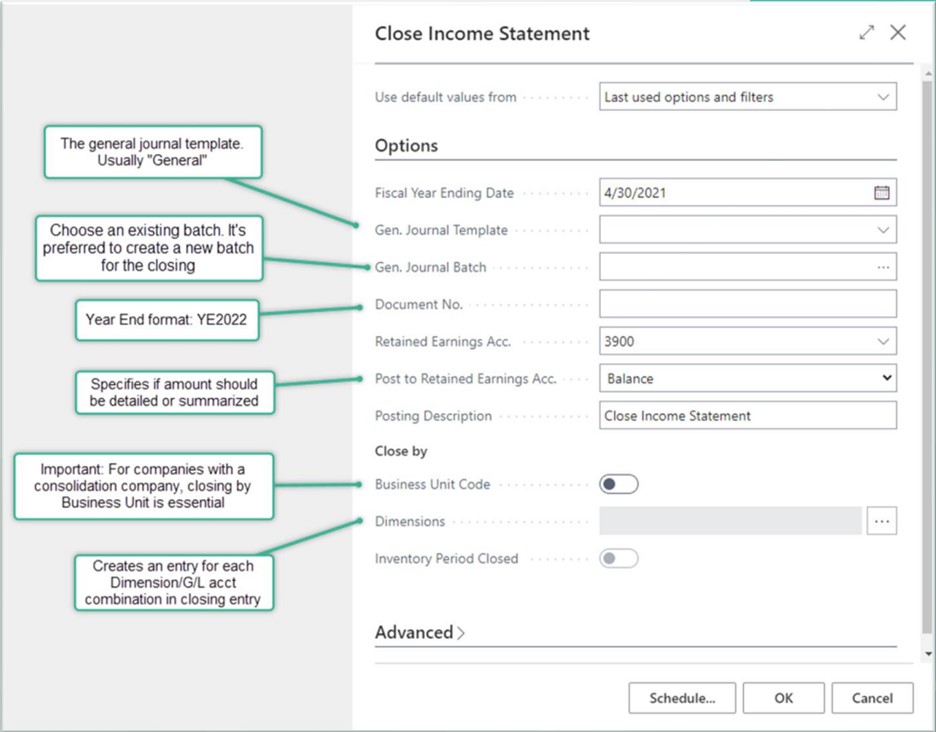This screenshot has width=936, height=732.
Task: Close the Close Income Statement dialog
Action: (x=898, y=32)
